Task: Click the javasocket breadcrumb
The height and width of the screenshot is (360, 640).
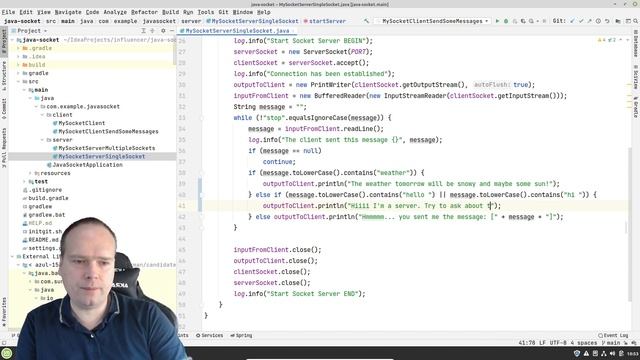Action: tap(159, 21)
